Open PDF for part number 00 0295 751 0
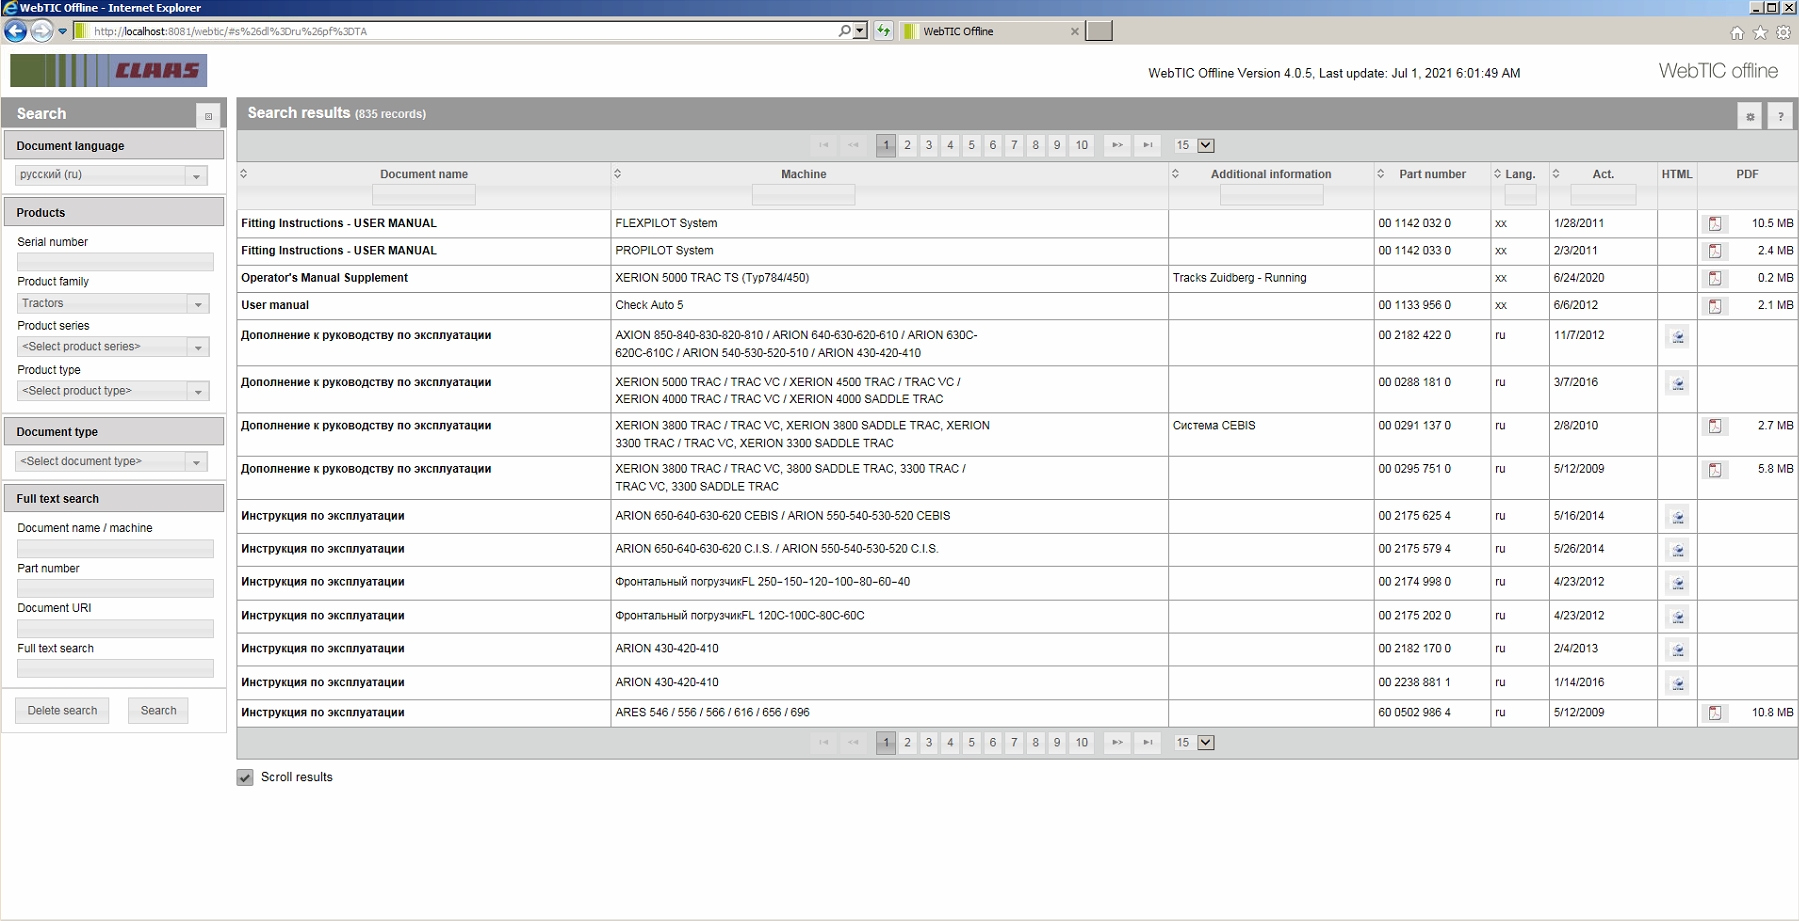 pos(1715,470)
